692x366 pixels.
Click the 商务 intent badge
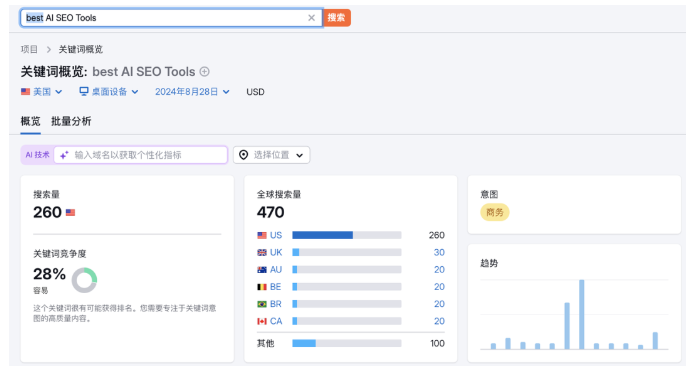[495, 212]
